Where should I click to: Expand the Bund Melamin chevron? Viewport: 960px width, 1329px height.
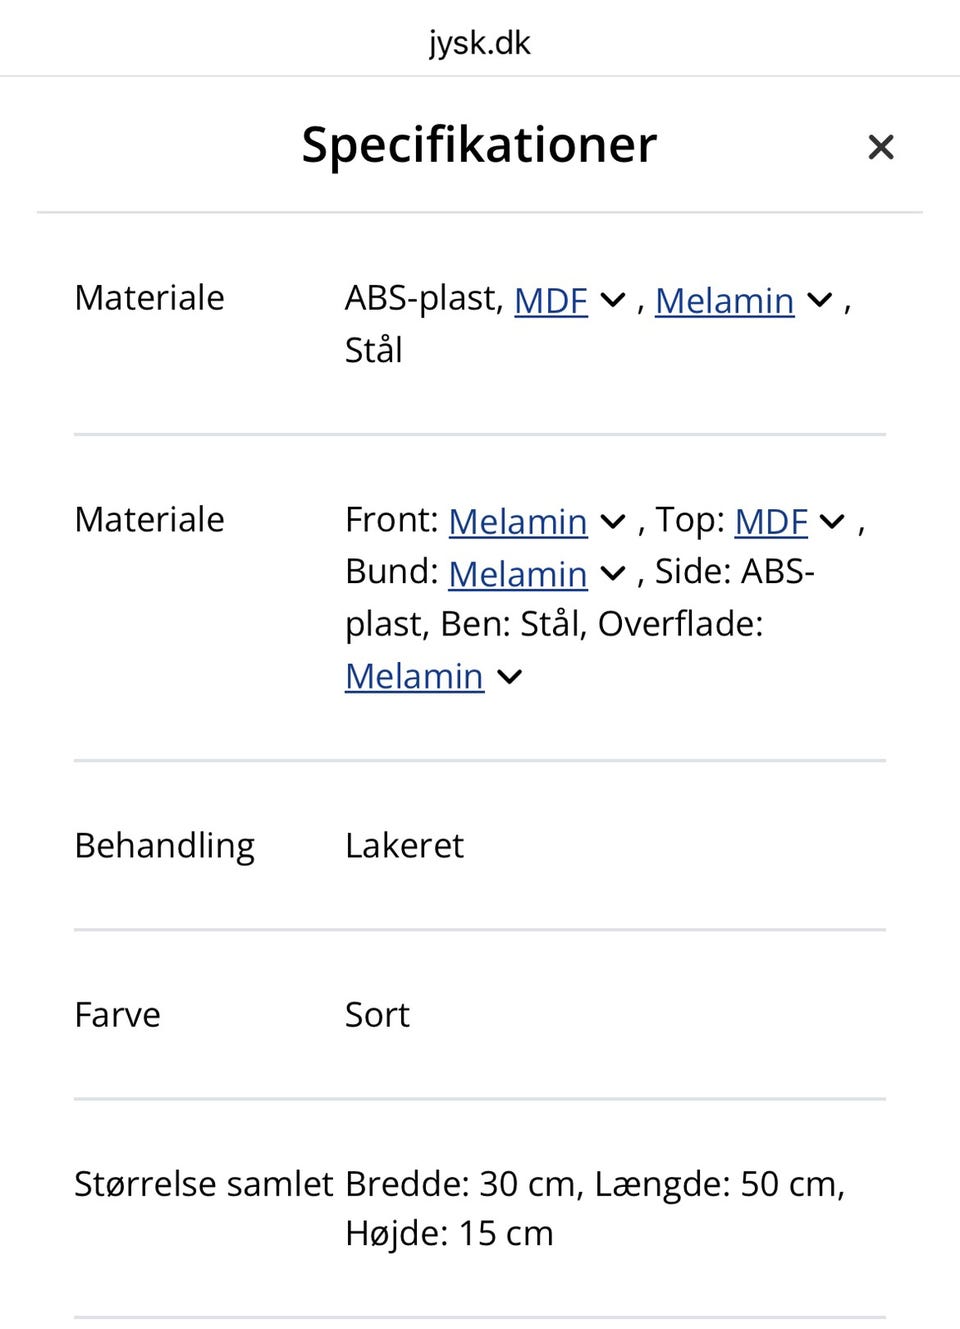tap(613, 573)
